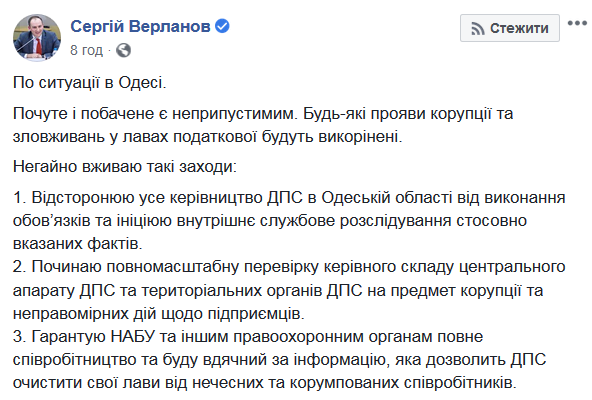Click the globe public-audience icon
Viewport: 592px width, 400px height.
(x=123, y=50)
